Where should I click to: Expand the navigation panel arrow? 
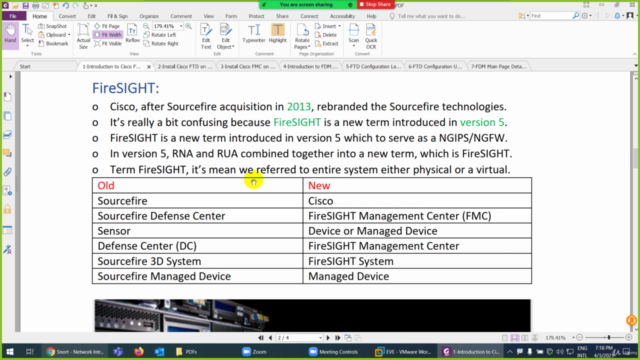coord(11,76)
